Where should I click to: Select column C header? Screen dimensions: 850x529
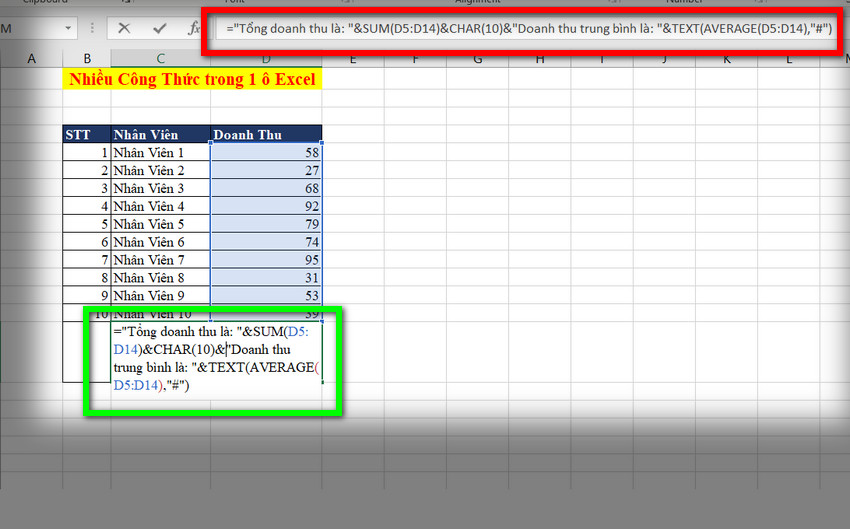(x=160, y=59)
